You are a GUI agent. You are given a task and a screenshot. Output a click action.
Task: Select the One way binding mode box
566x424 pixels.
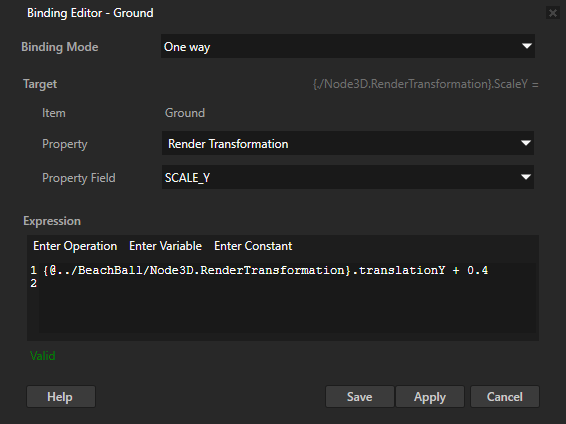coord(348,46)
